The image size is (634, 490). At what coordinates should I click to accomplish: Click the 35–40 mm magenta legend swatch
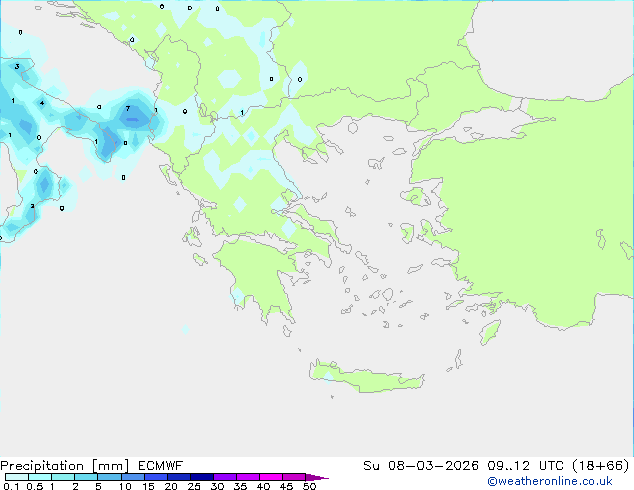coord(247,477)
